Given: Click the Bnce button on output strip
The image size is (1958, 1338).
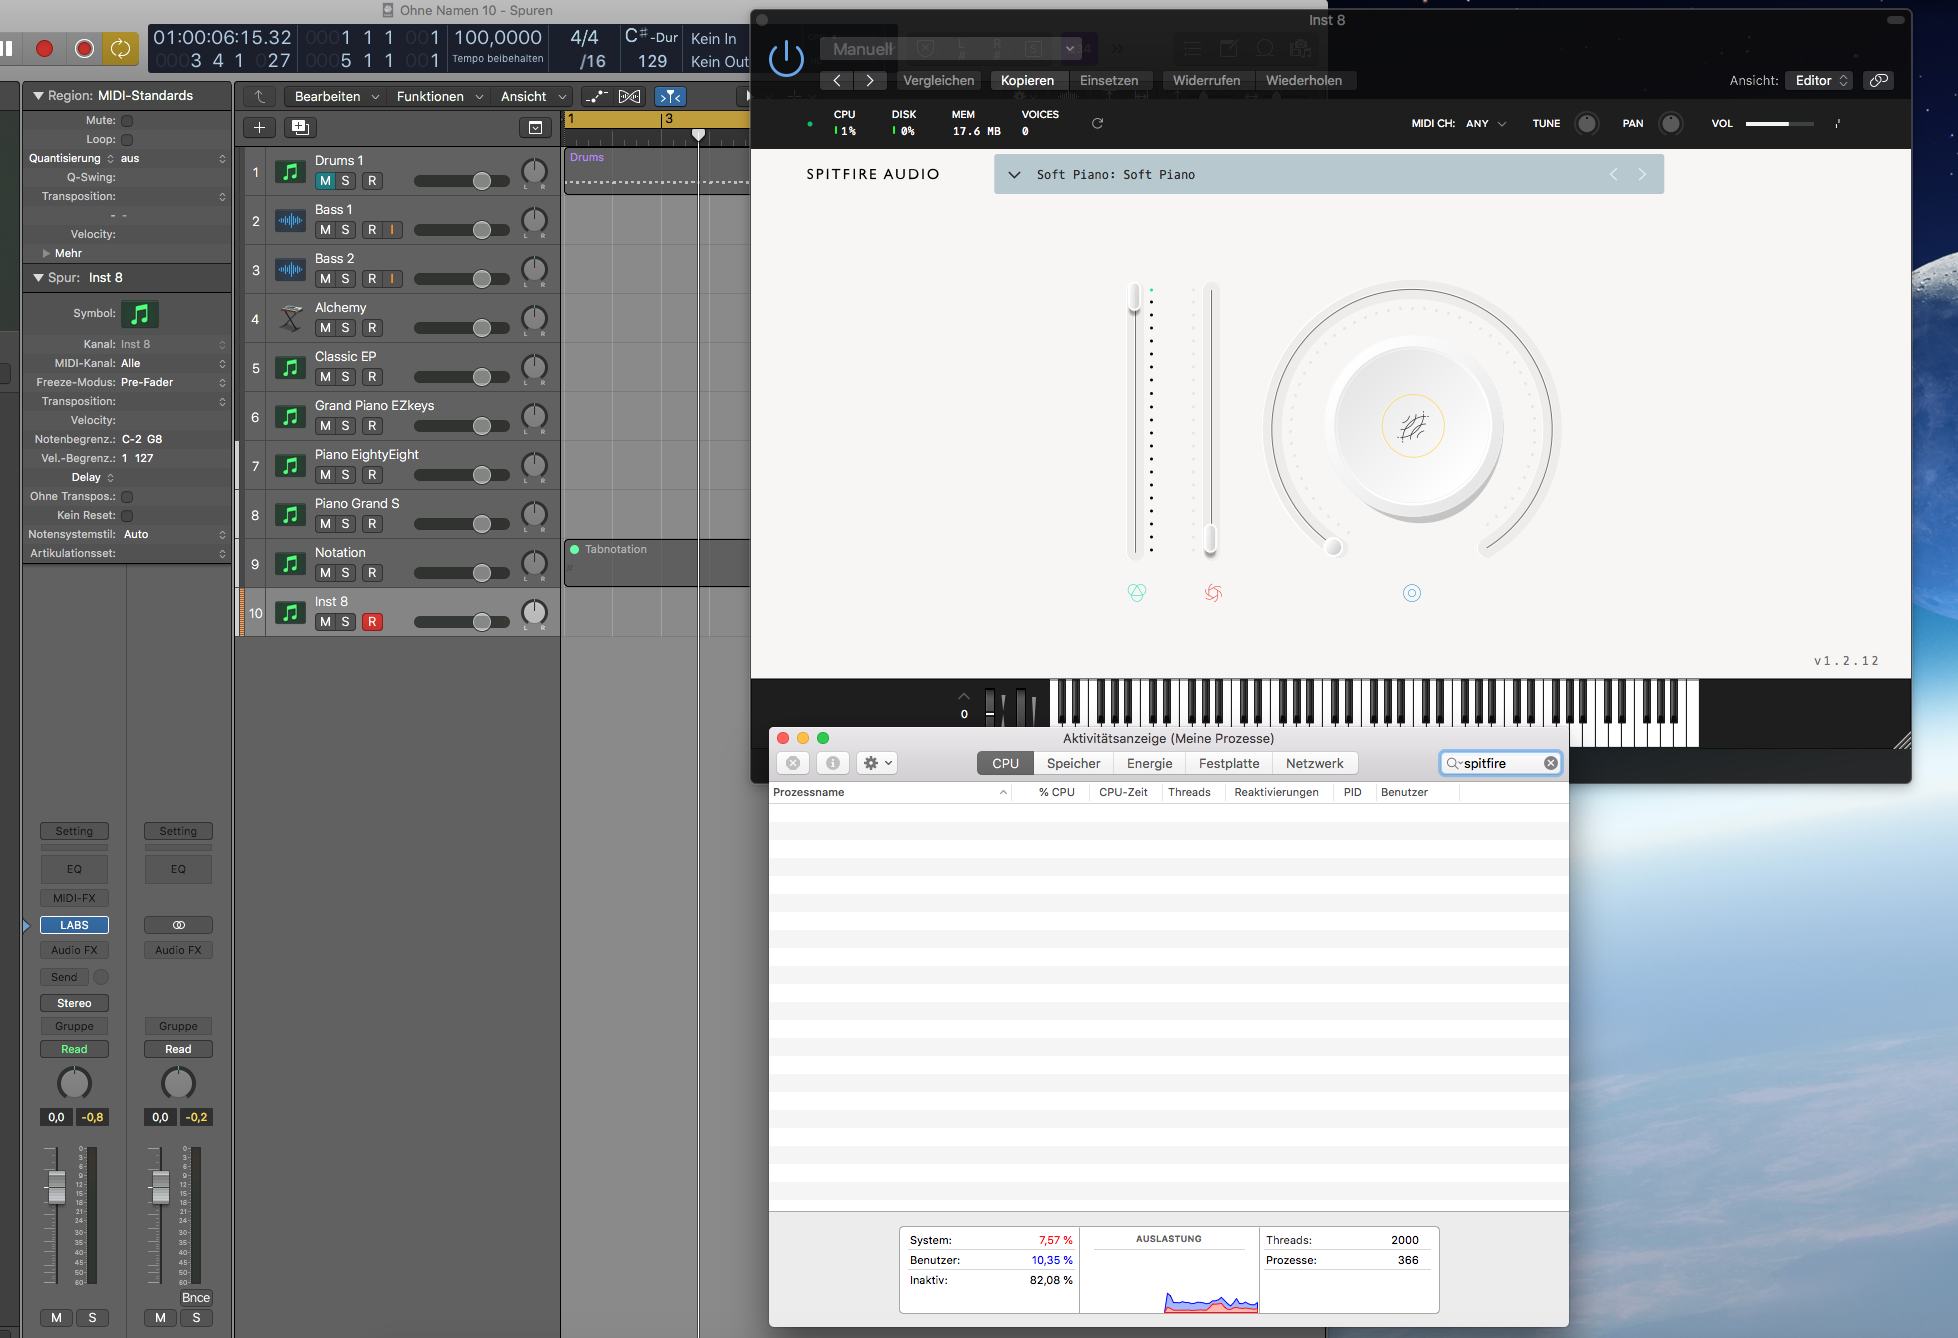Looking at the screenshot, I should click(196, 1297).
